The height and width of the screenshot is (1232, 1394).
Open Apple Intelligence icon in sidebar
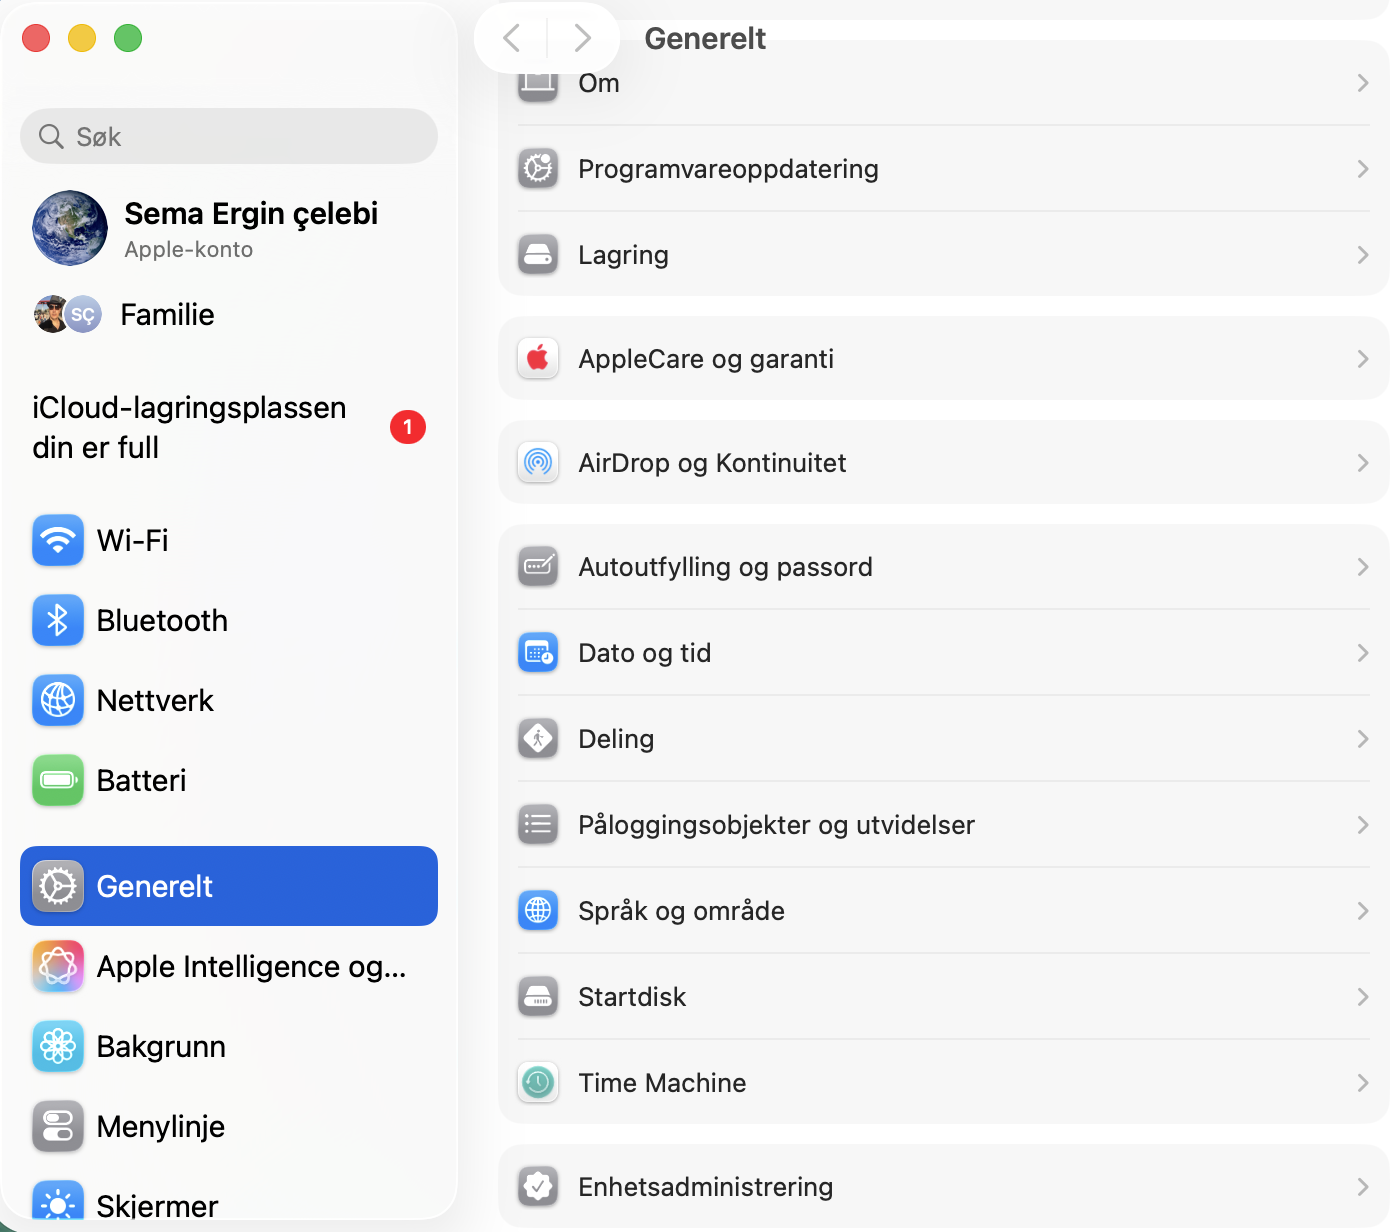[58, 966]
